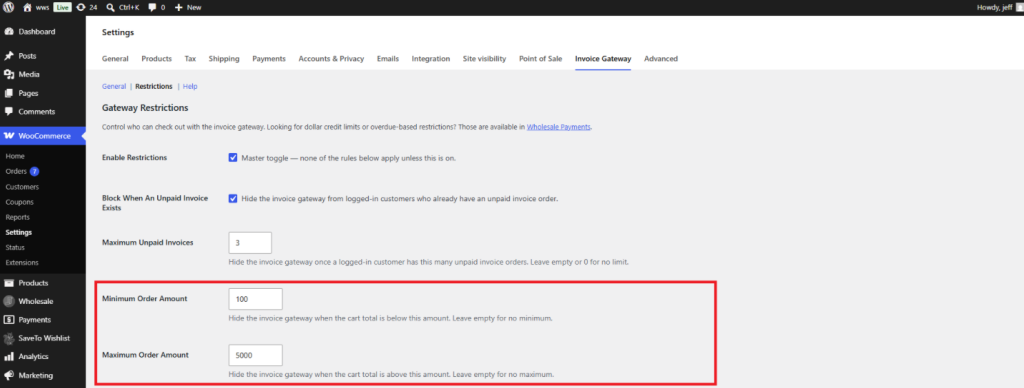Click the Products box icon

coord(9,283)
